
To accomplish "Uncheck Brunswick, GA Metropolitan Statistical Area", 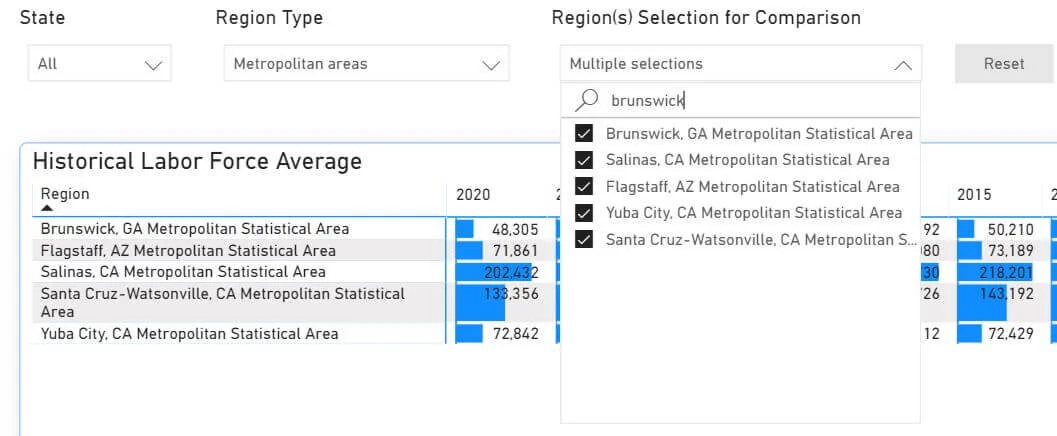I will (x=584, y=134).
